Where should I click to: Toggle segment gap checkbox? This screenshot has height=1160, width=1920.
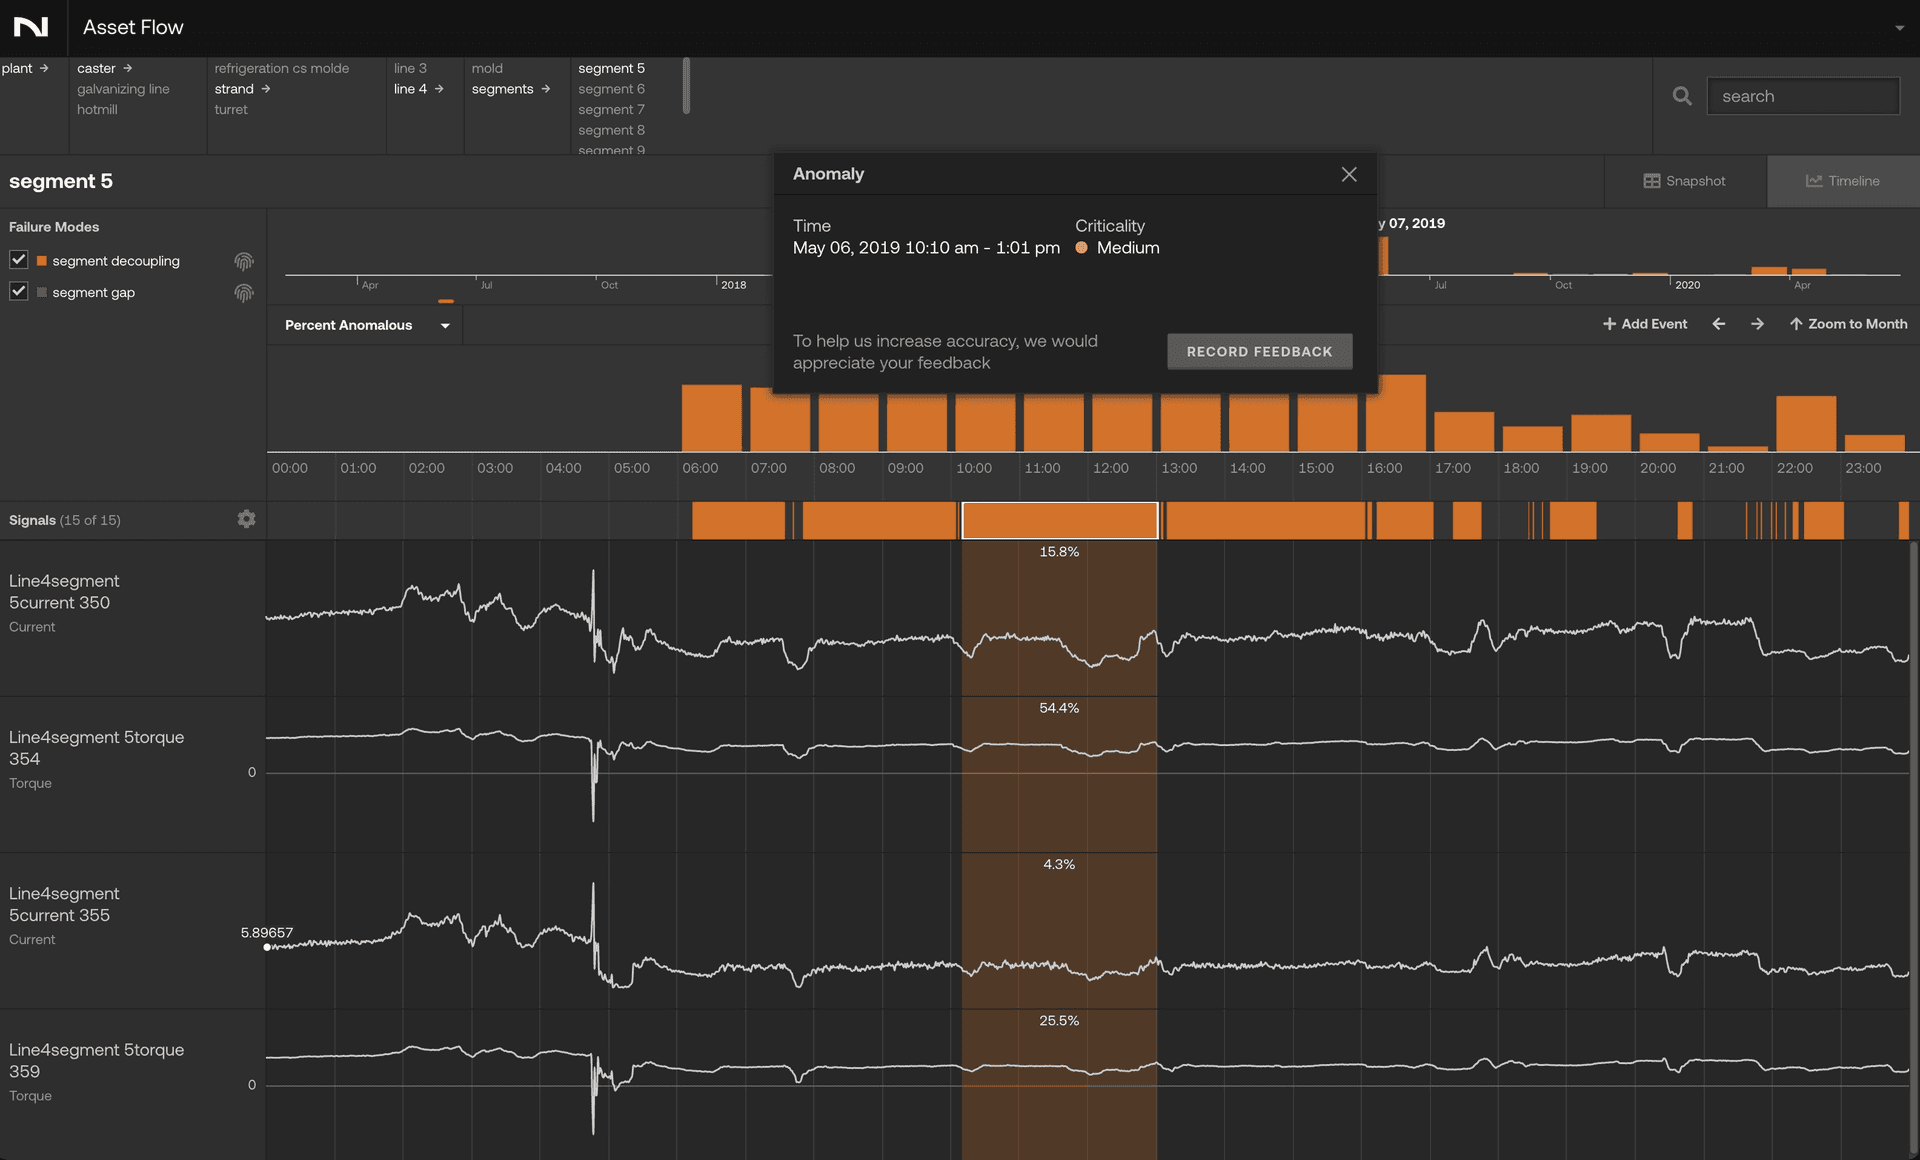(x=18, y=292)
